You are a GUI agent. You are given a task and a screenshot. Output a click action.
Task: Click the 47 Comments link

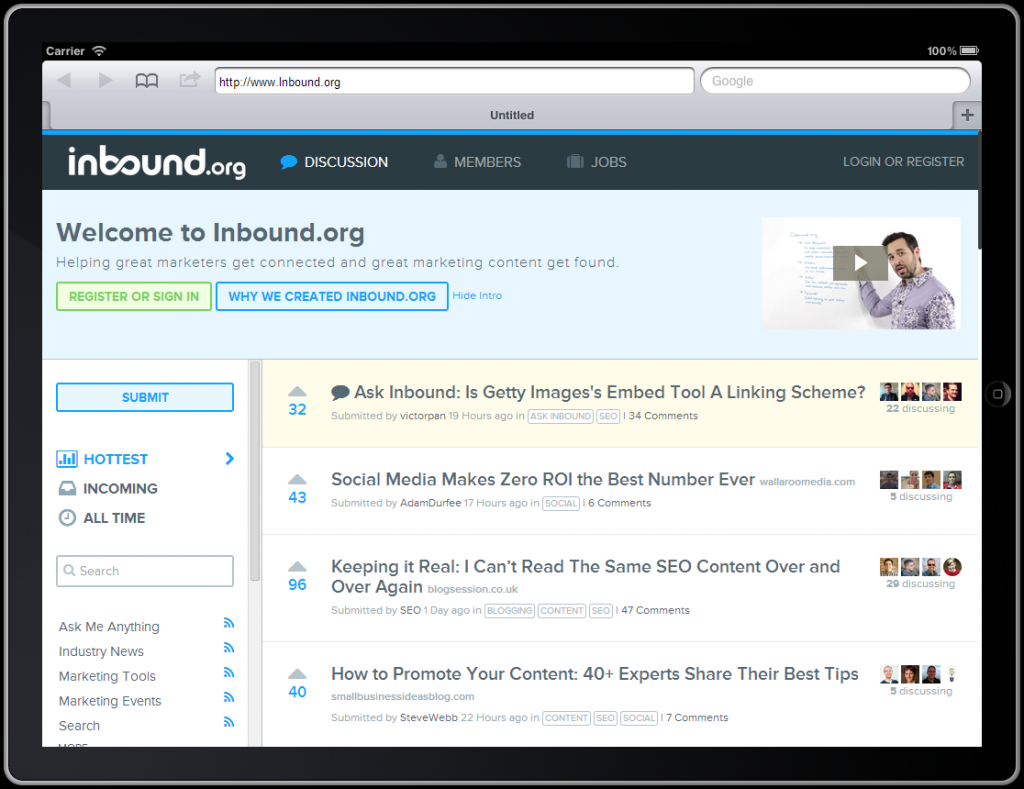click(655, 611)
